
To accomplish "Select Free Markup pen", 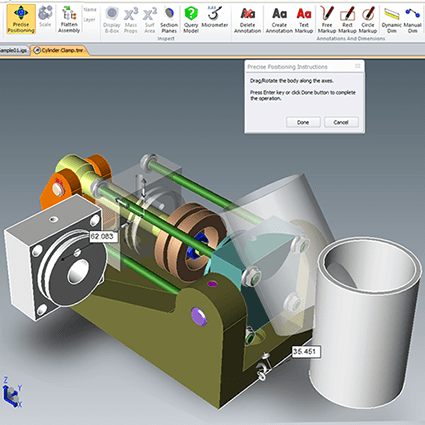I will pyautogui.click(x=327, y=20).
